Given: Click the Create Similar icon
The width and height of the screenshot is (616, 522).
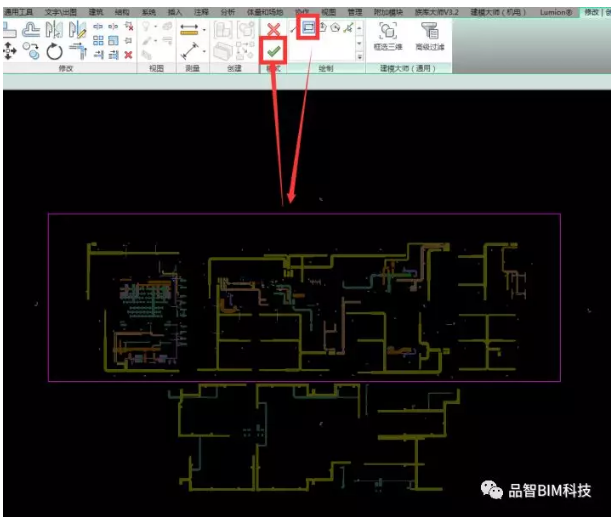Looking at the screenshot, I should 246,51.
